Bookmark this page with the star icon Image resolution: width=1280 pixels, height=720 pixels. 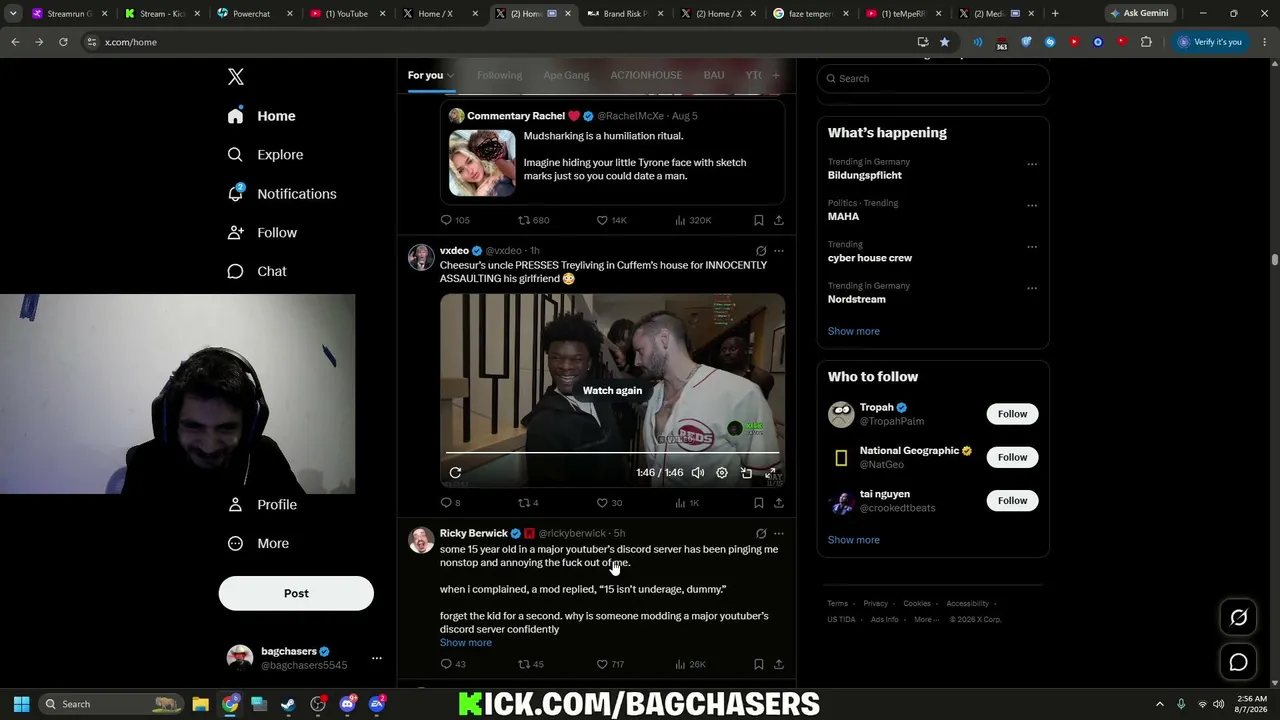coord(944,42)
